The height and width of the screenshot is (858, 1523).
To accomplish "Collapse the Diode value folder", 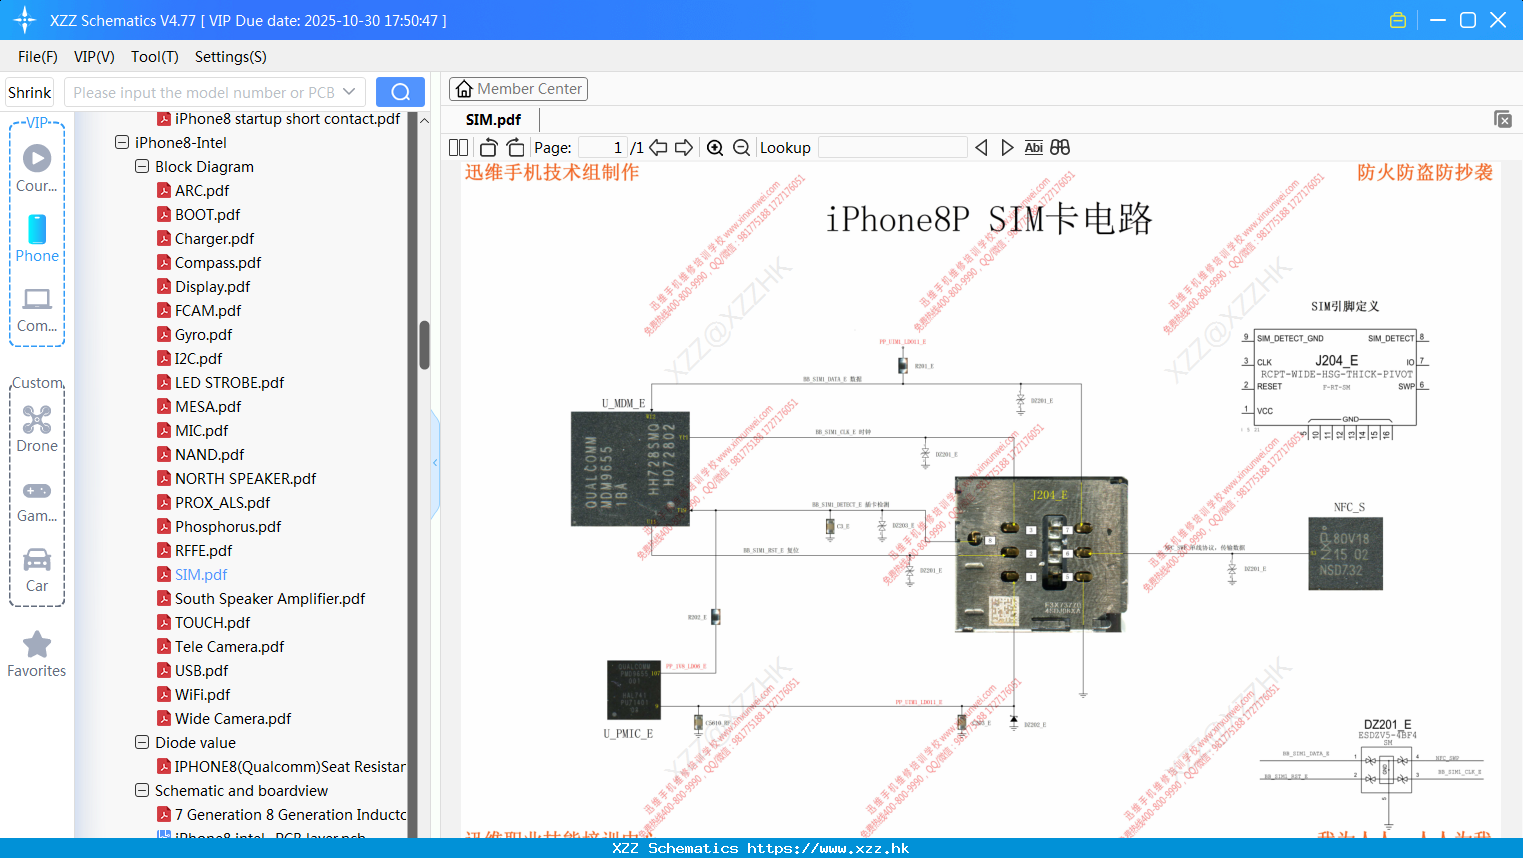I will pyautogui.click(x=142, y=743).
